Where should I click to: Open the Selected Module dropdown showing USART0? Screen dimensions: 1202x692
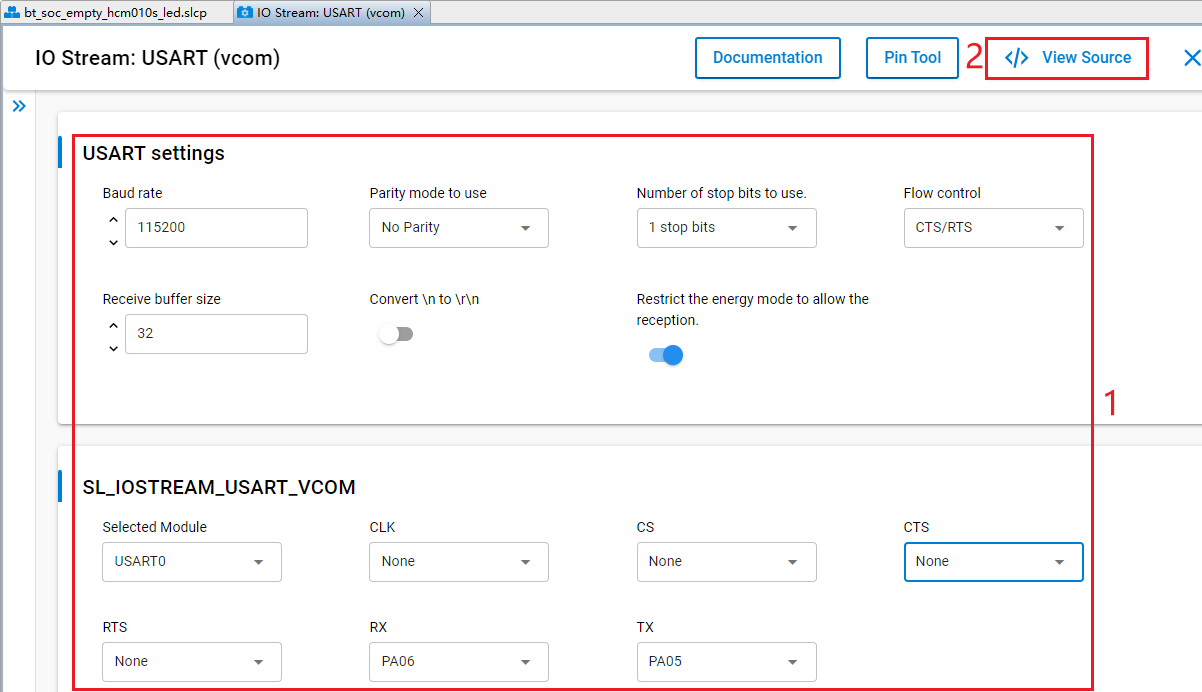(191, 561)
